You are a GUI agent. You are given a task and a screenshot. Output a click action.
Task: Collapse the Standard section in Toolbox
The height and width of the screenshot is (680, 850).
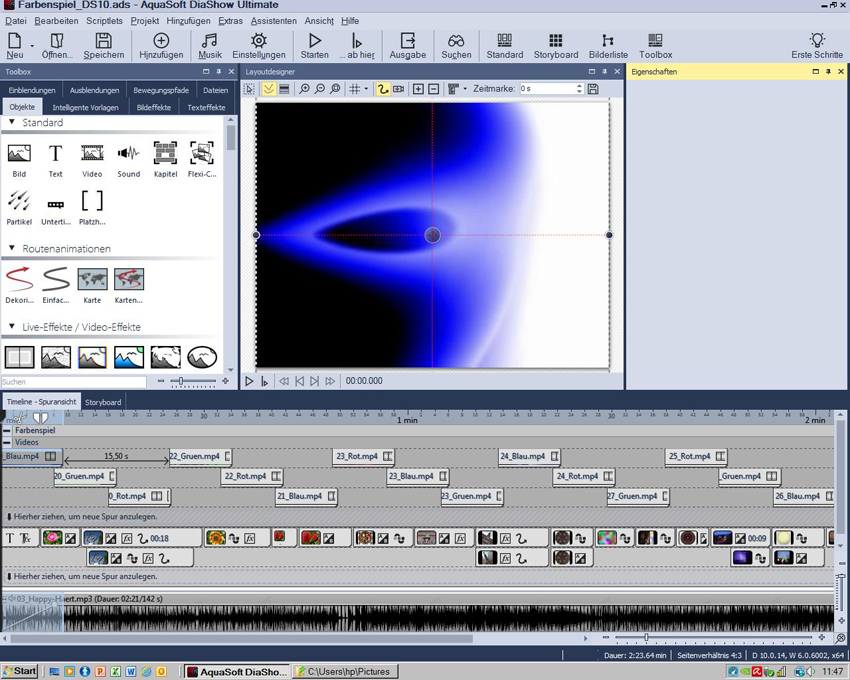click(12, 123)
